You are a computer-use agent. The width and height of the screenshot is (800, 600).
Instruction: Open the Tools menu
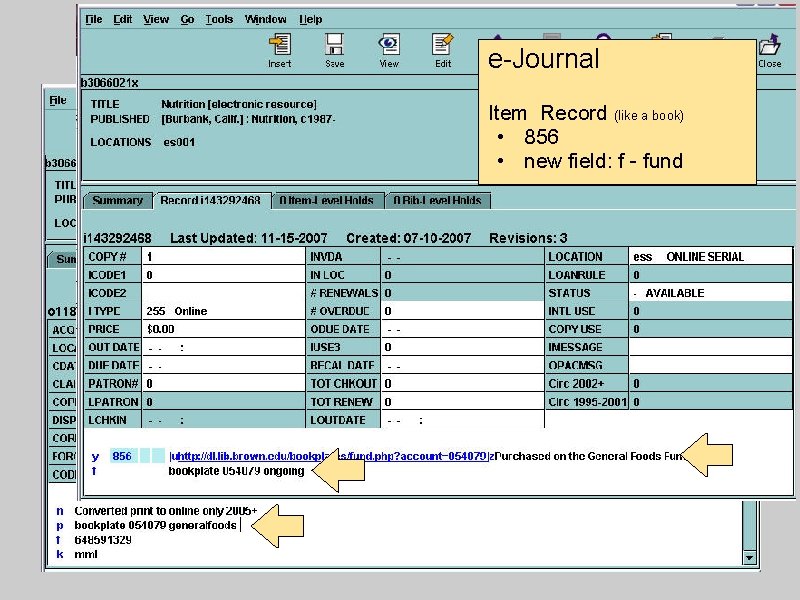click(219, 19)
